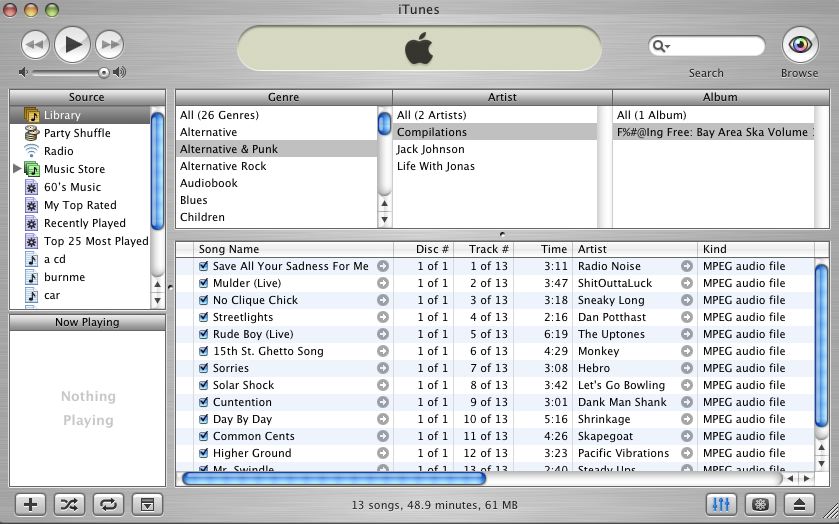This screenshot has height=524, width=839.
Task: Skip to the next track
Action: [x=109, y=44]
